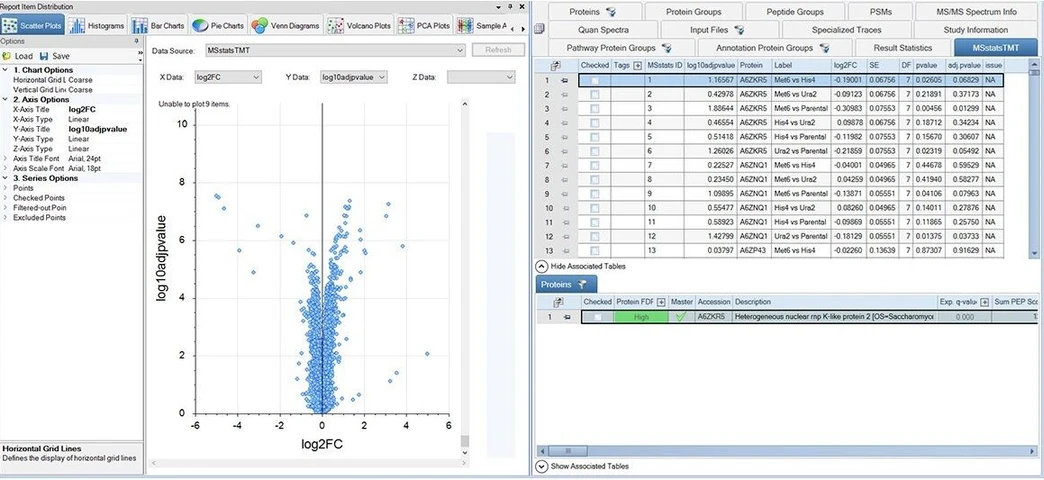
Task: Open the PCA Plots tab
Action: click(x=424, y=26)
